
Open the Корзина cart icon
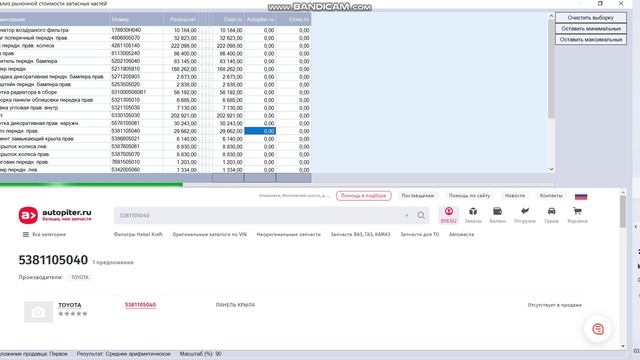click(x=577, y=215)
